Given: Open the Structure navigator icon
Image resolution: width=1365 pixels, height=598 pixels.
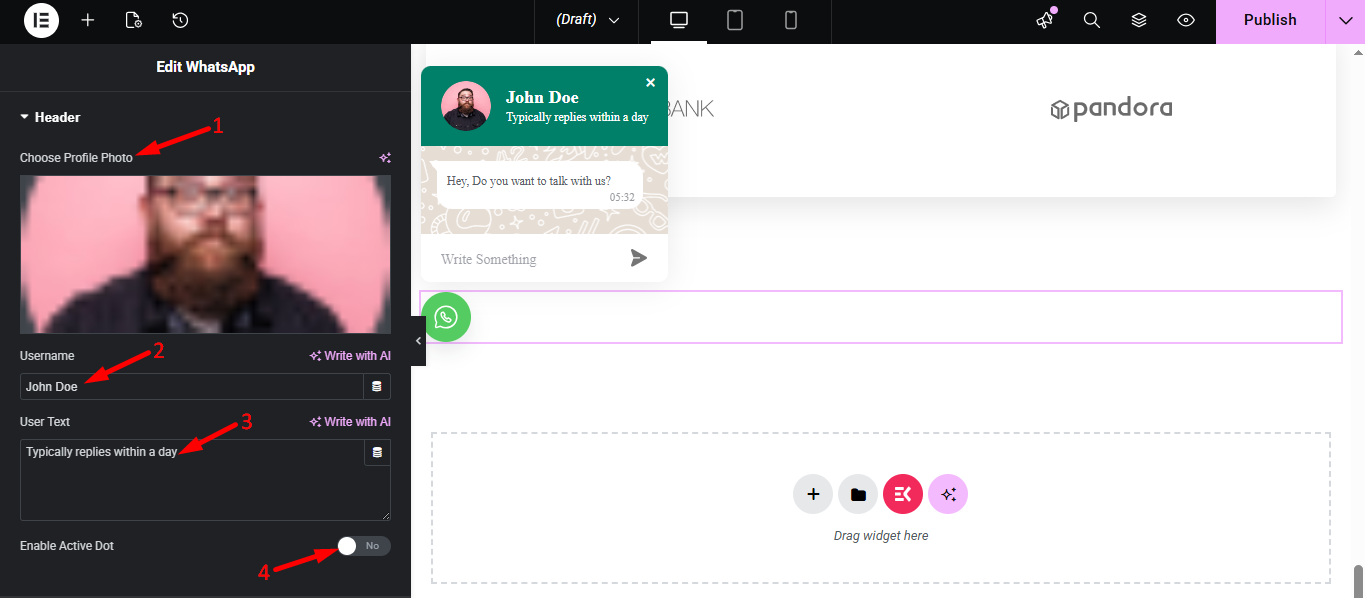Looking at the screenshot, I should point(1138,20).
